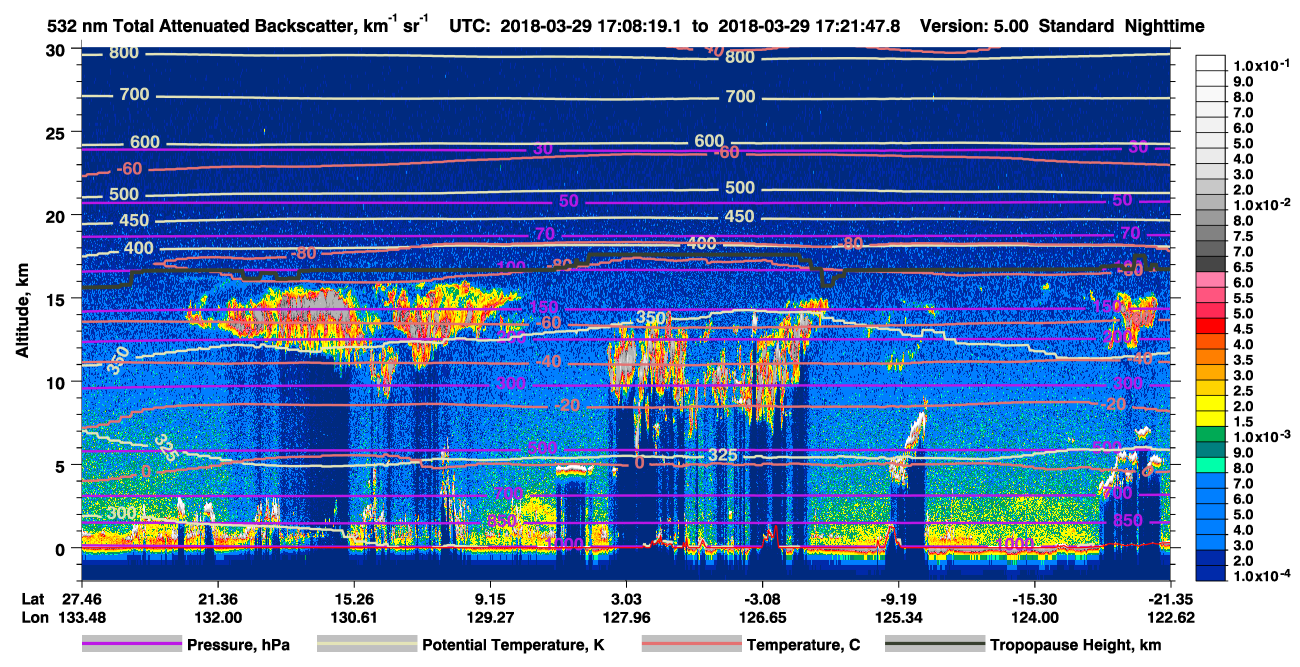Click the 'Lat' row label

[x=33, y=598]
